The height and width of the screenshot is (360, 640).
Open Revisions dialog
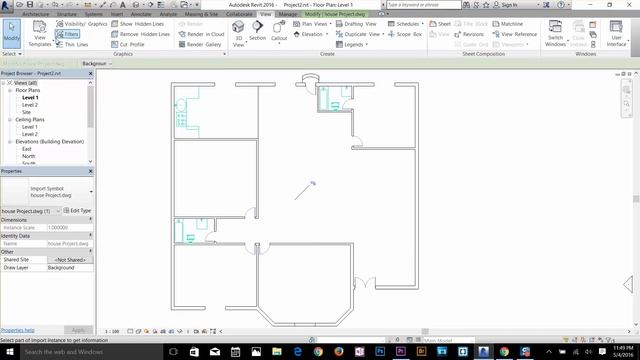point(469,34)
